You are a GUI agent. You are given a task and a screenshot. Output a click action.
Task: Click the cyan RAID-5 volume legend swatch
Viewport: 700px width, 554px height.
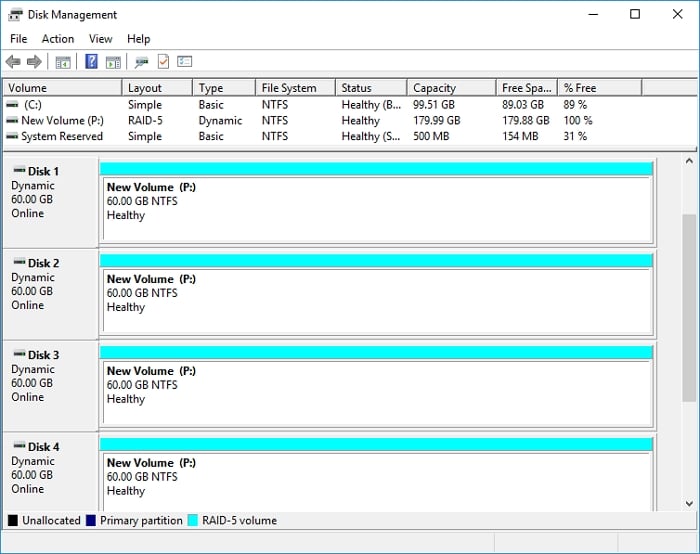tap(194, 521)
